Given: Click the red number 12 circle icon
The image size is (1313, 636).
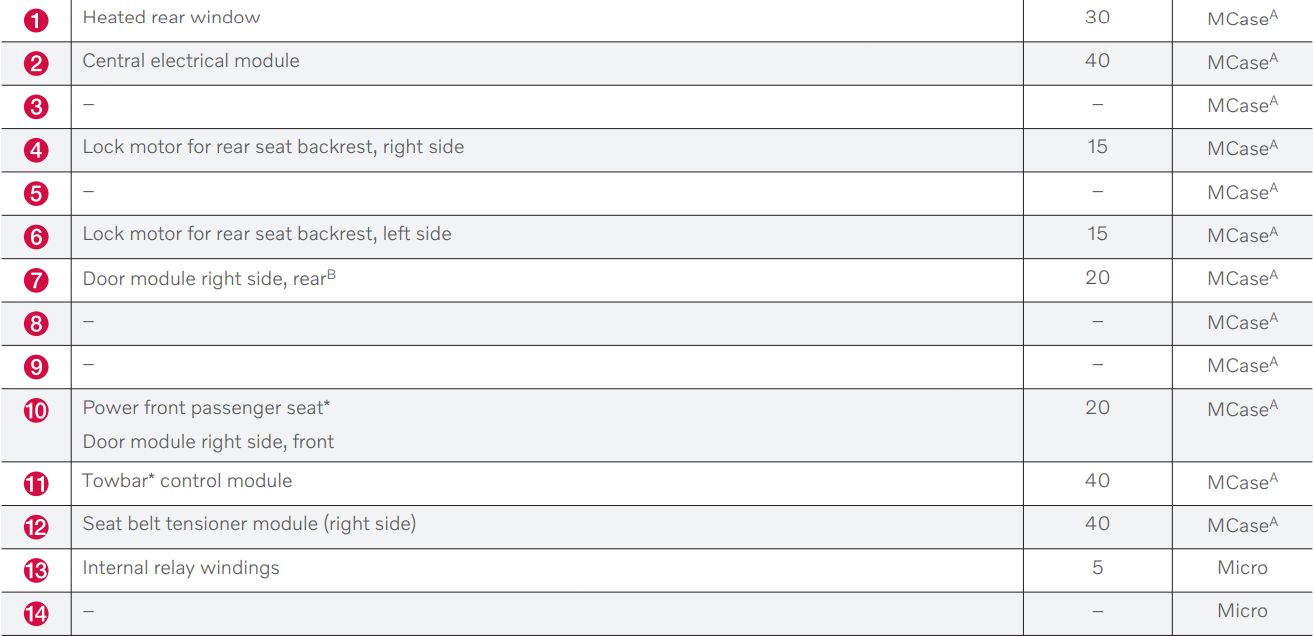Looking at the screenshot, I should pyautogui.click(x=35, y=527).
